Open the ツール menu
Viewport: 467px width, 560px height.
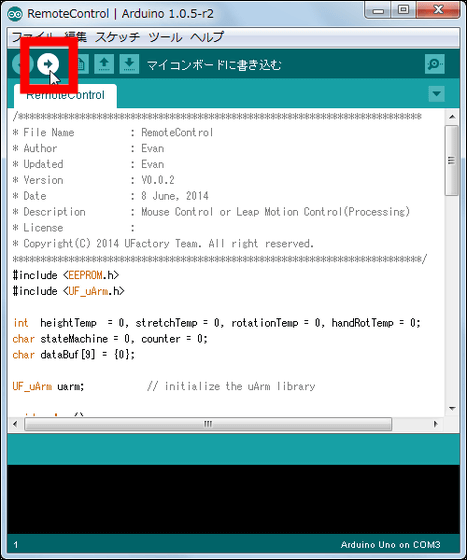(x=165, y=37)
